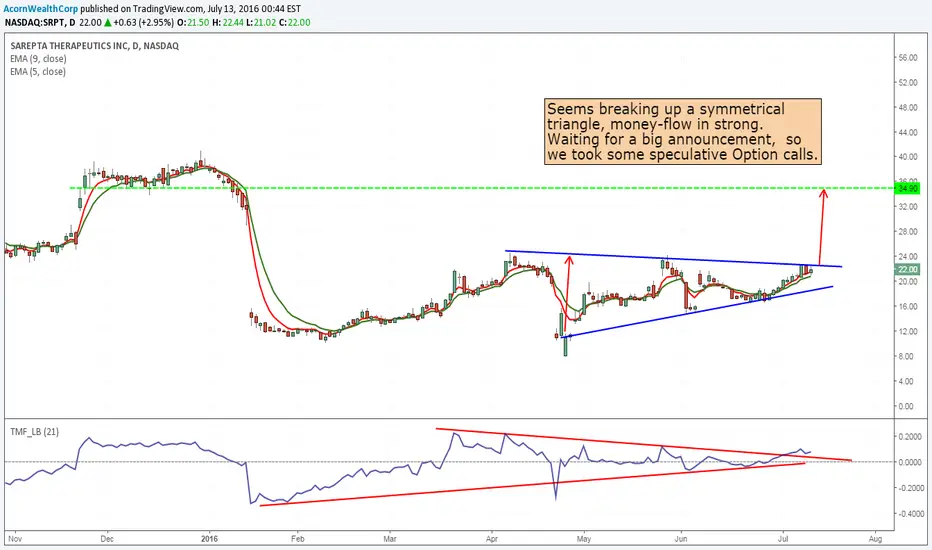The image size is (932, 550).
Task: Click the Mar label on time axis
Action: 389,539
